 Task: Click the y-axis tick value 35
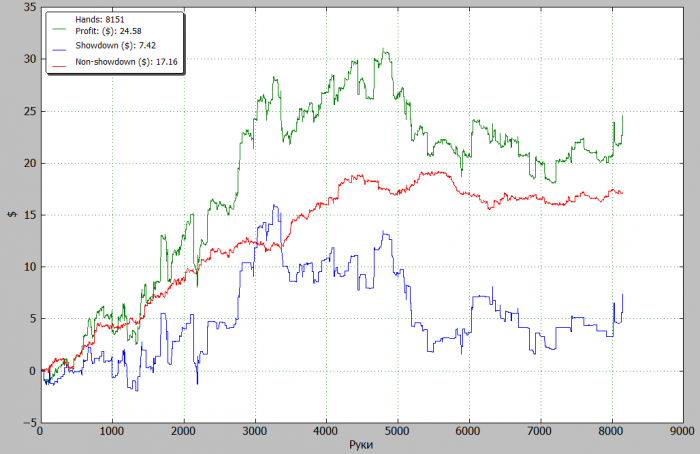pos(30,8)
